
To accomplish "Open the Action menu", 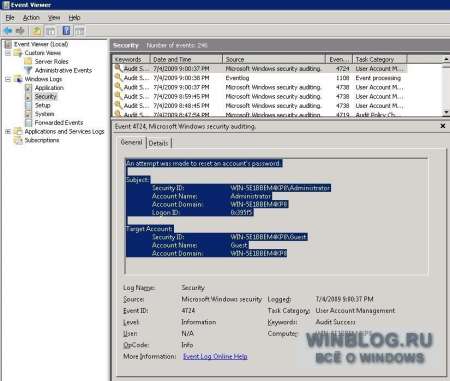I will [31, 18].
